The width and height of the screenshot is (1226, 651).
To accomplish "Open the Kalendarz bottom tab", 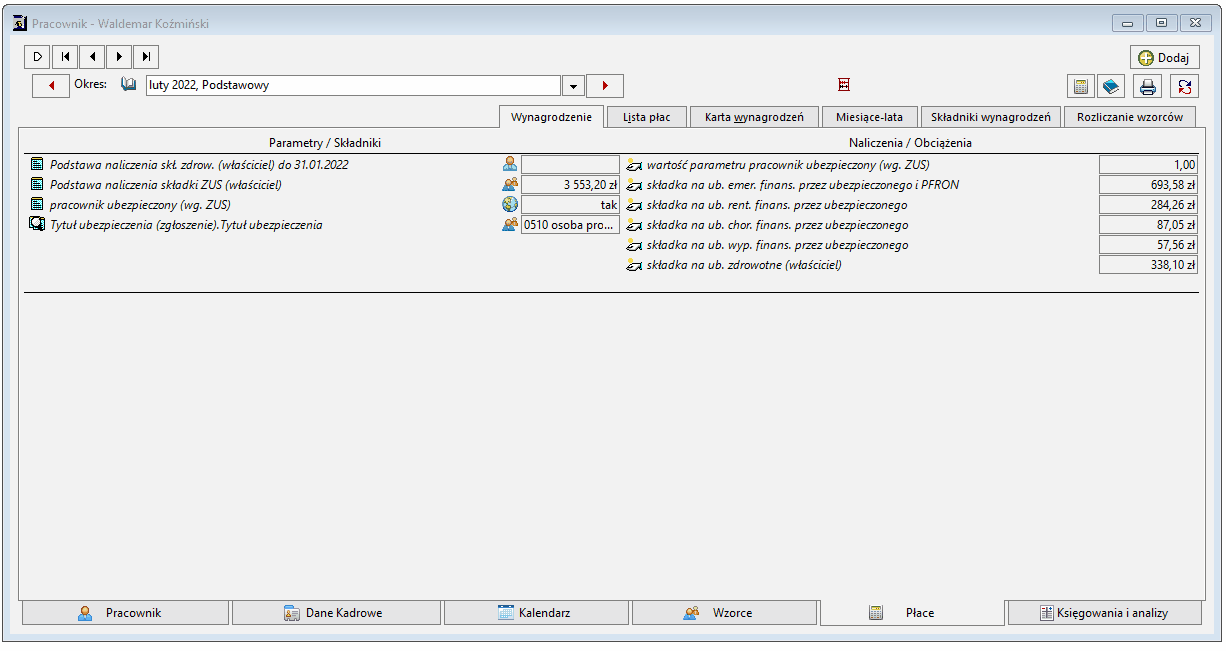I will (x=536, y=613).
